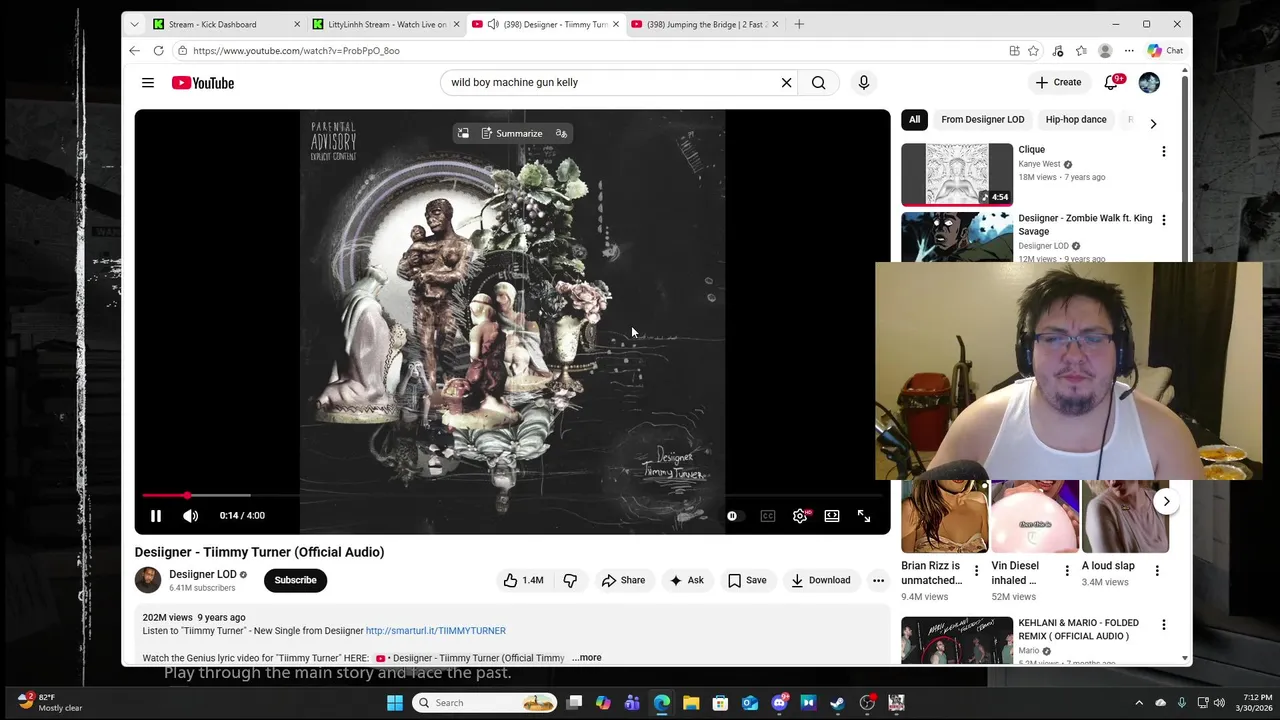Pause the video with the player button
This screenshot has height=720, width=1280.
point(156,516)
